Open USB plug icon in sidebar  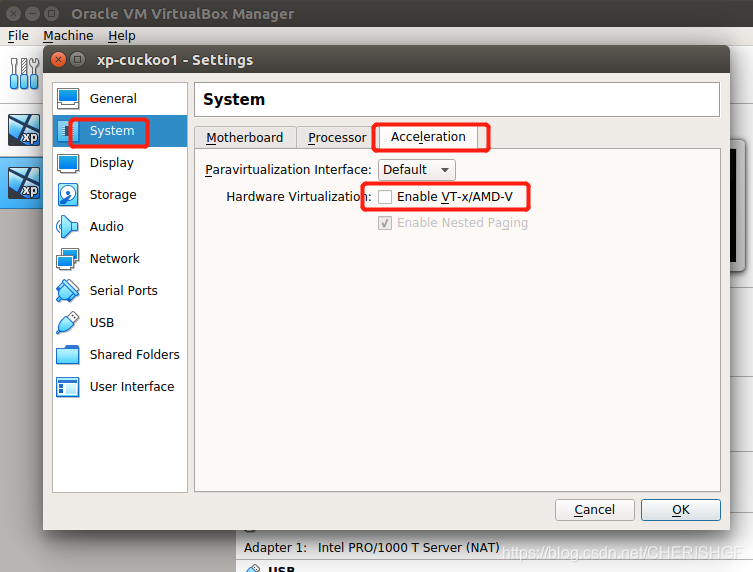(68, 322)
